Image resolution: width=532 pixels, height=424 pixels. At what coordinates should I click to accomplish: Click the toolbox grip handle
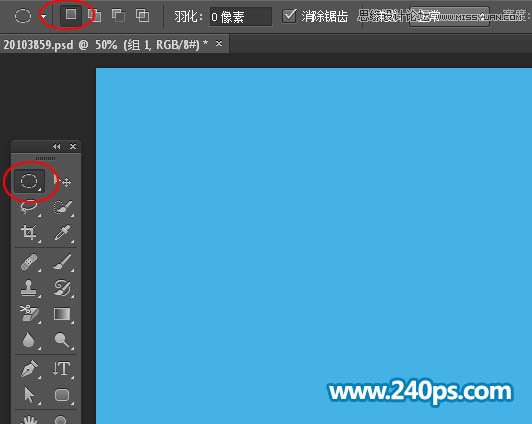[x=45, y=158]
